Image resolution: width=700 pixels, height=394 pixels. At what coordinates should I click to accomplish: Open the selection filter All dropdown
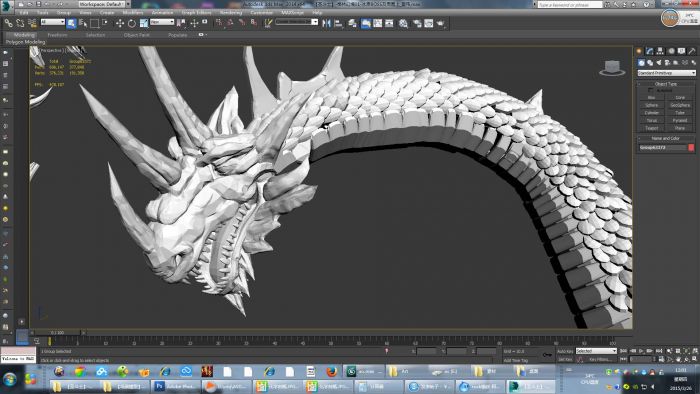coord(53,22)
